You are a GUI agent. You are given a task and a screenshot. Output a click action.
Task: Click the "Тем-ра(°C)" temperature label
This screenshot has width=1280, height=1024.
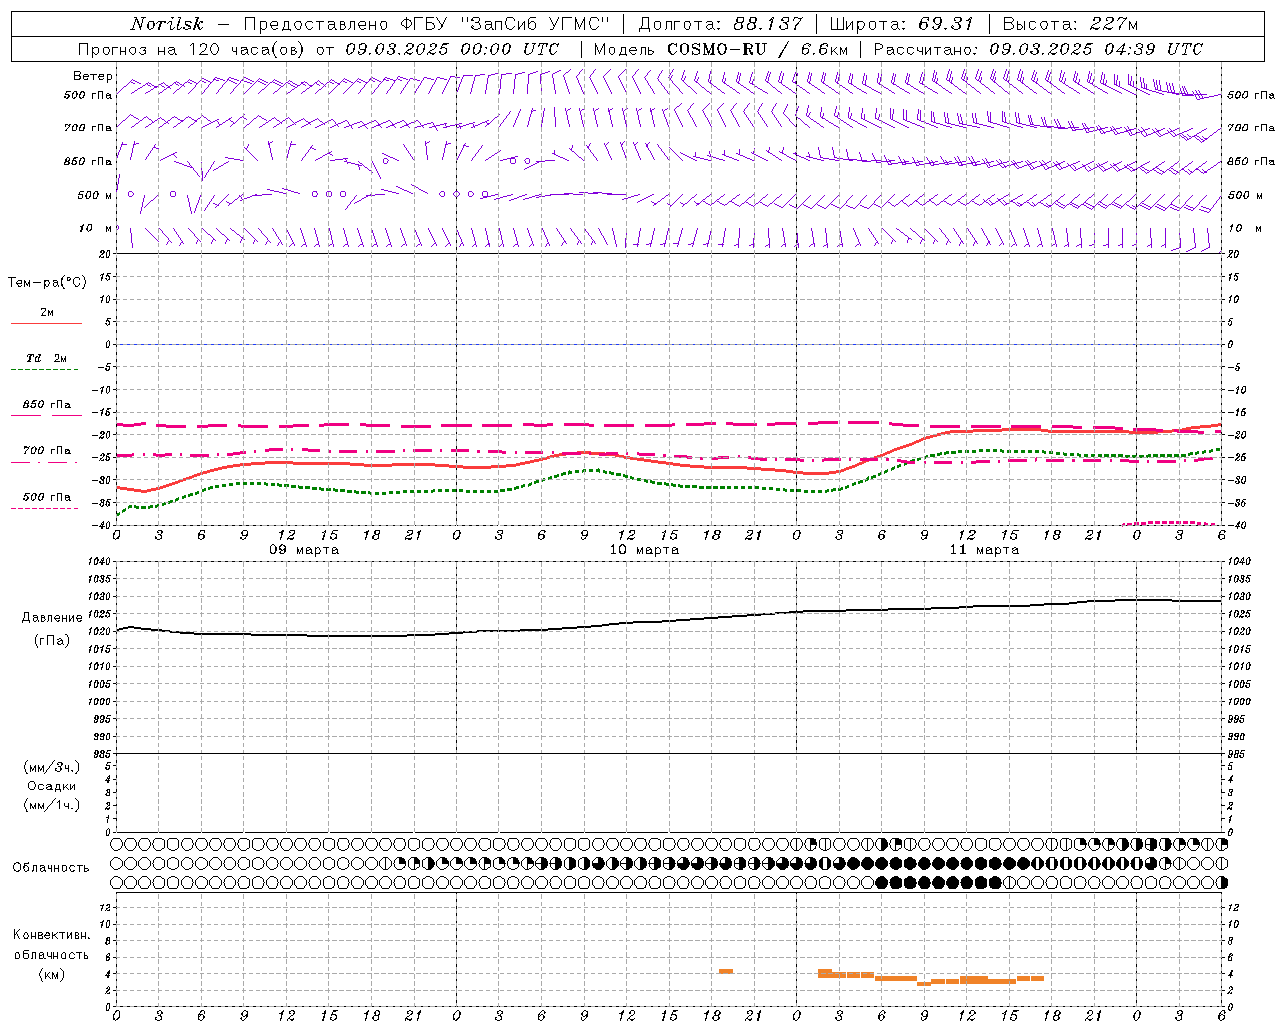point(47,283)
